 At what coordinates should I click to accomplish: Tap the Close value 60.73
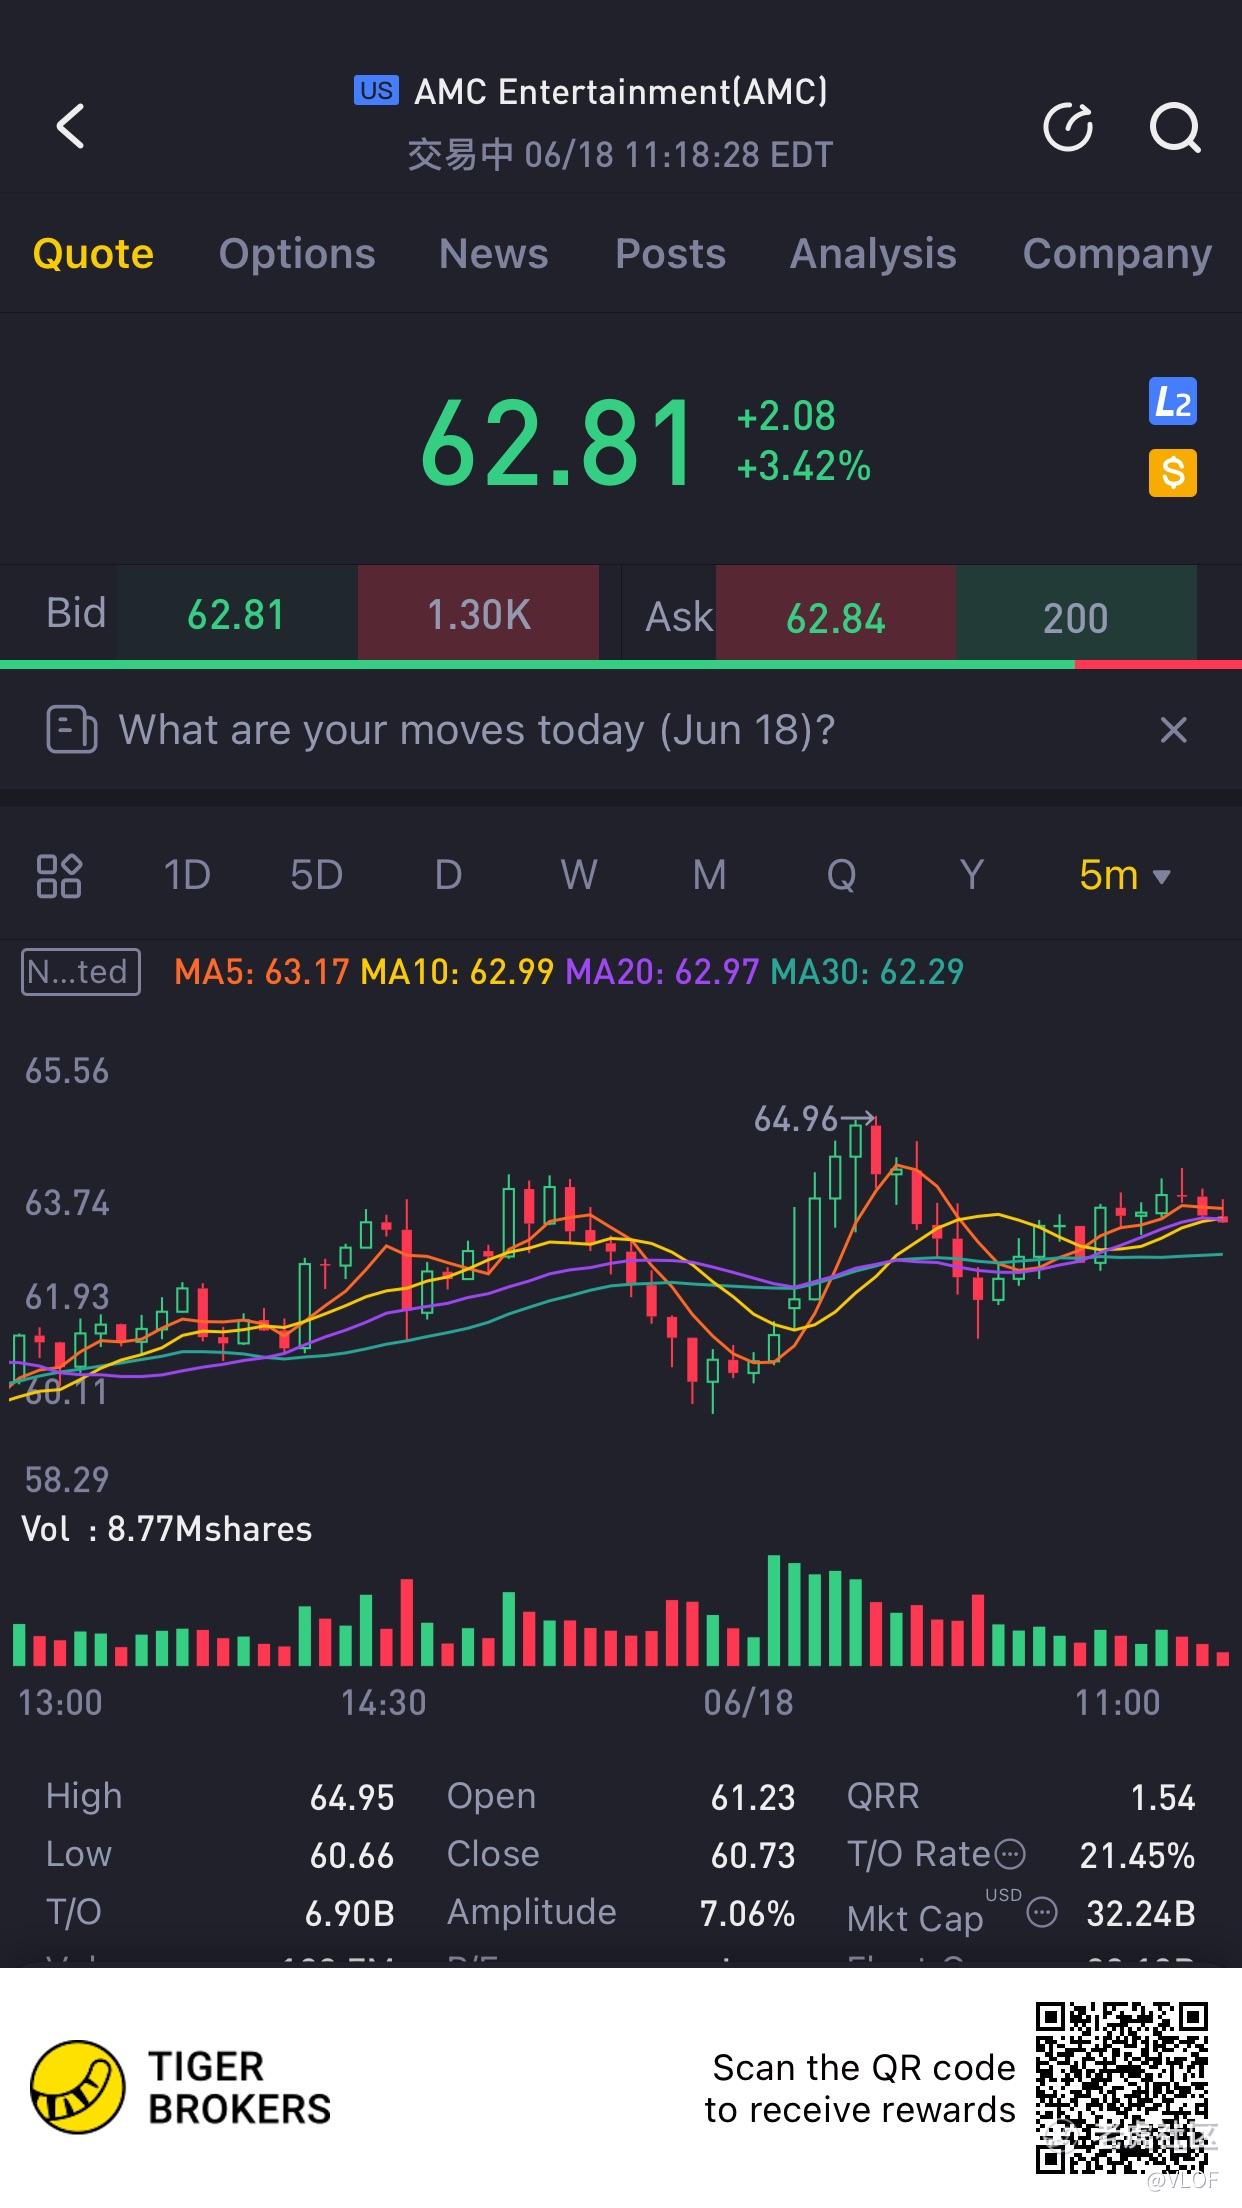click(753, 1855)
